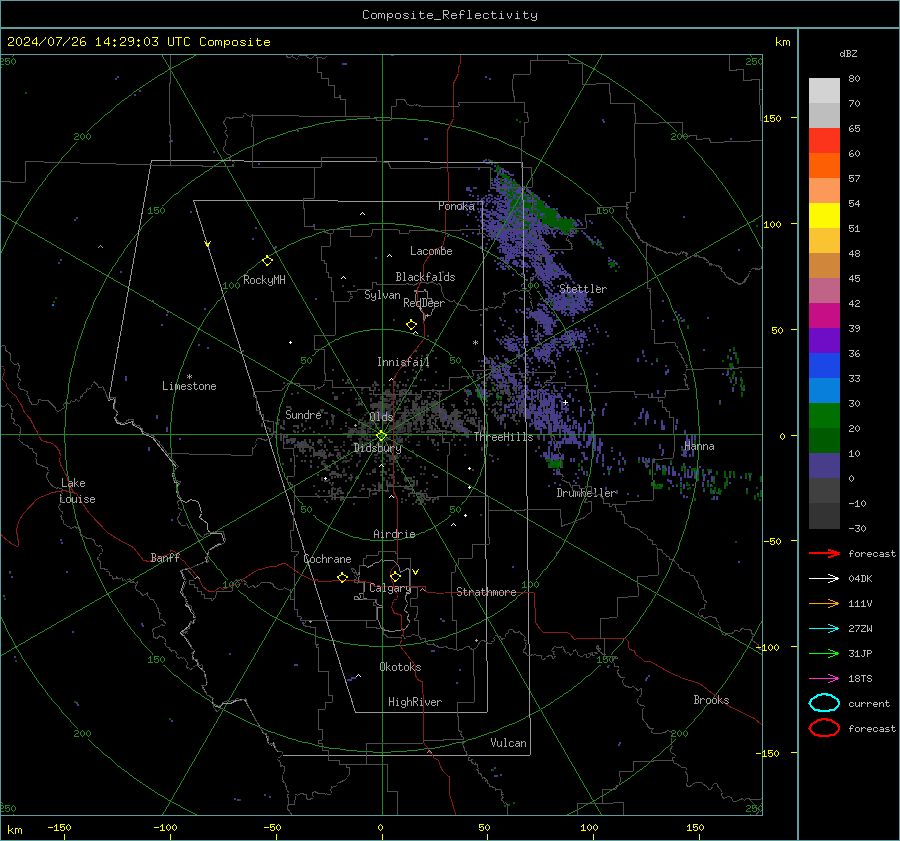This screenshot has width=900, height=841.
Task: Select the purple 36-39 dBZ color swatch
Action: (x=824, y=340)
